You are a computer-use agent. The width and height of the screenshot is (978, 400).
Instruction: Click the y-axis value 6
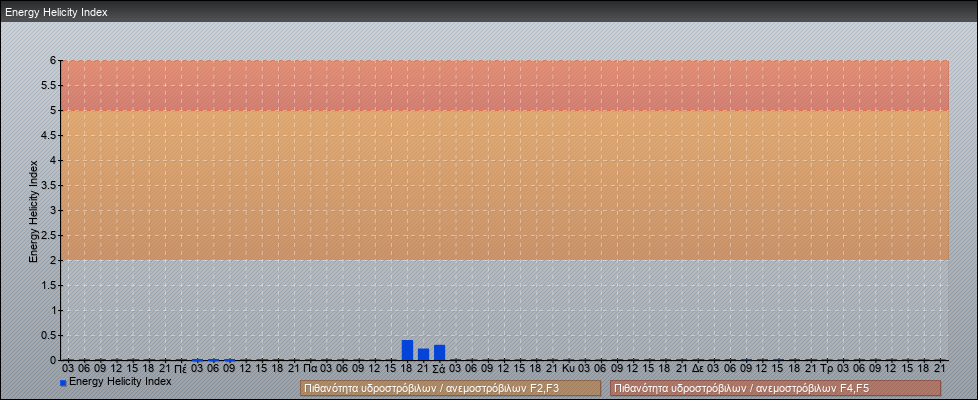(x=54, y=61)
